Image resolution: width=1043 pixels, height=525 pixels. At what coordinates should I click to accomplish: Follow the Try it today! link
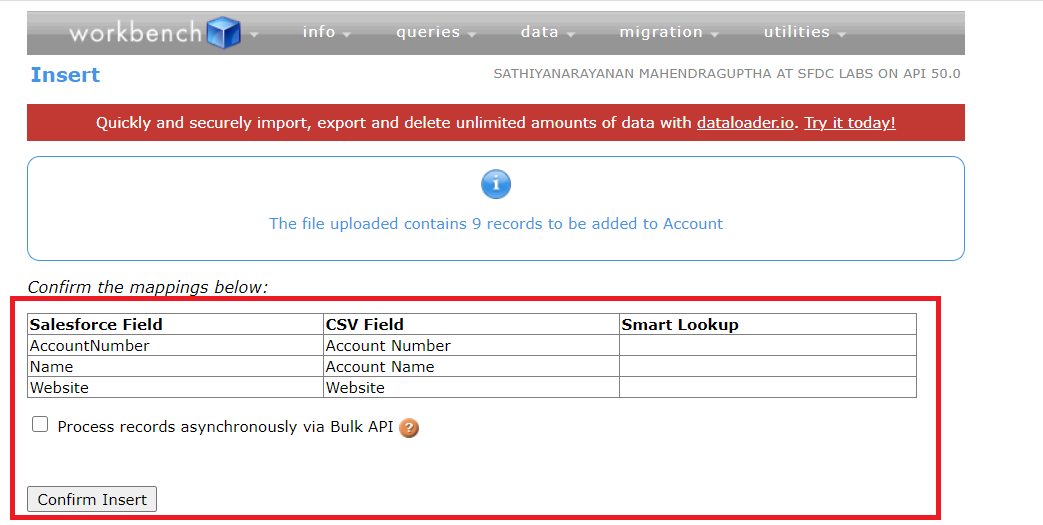point(850,123)
